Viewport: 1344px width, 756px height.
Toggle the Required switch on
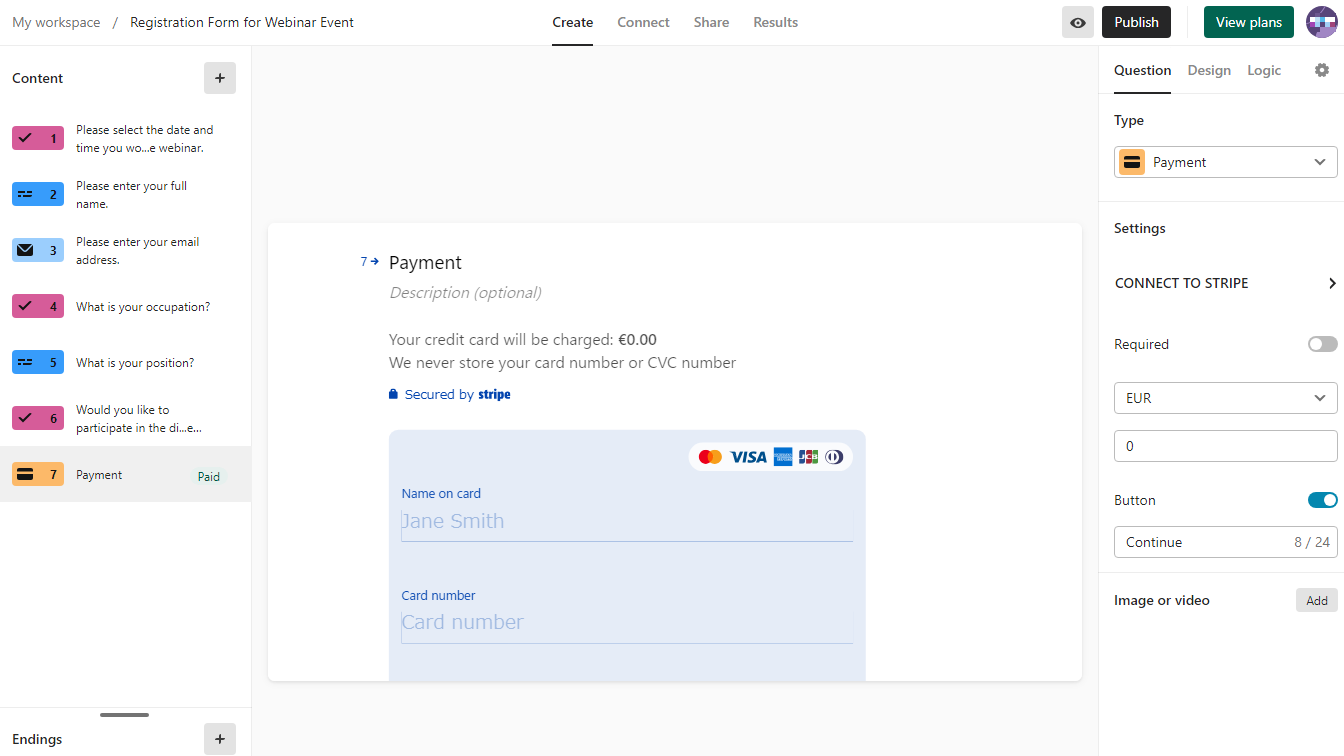pos(1322,344)
